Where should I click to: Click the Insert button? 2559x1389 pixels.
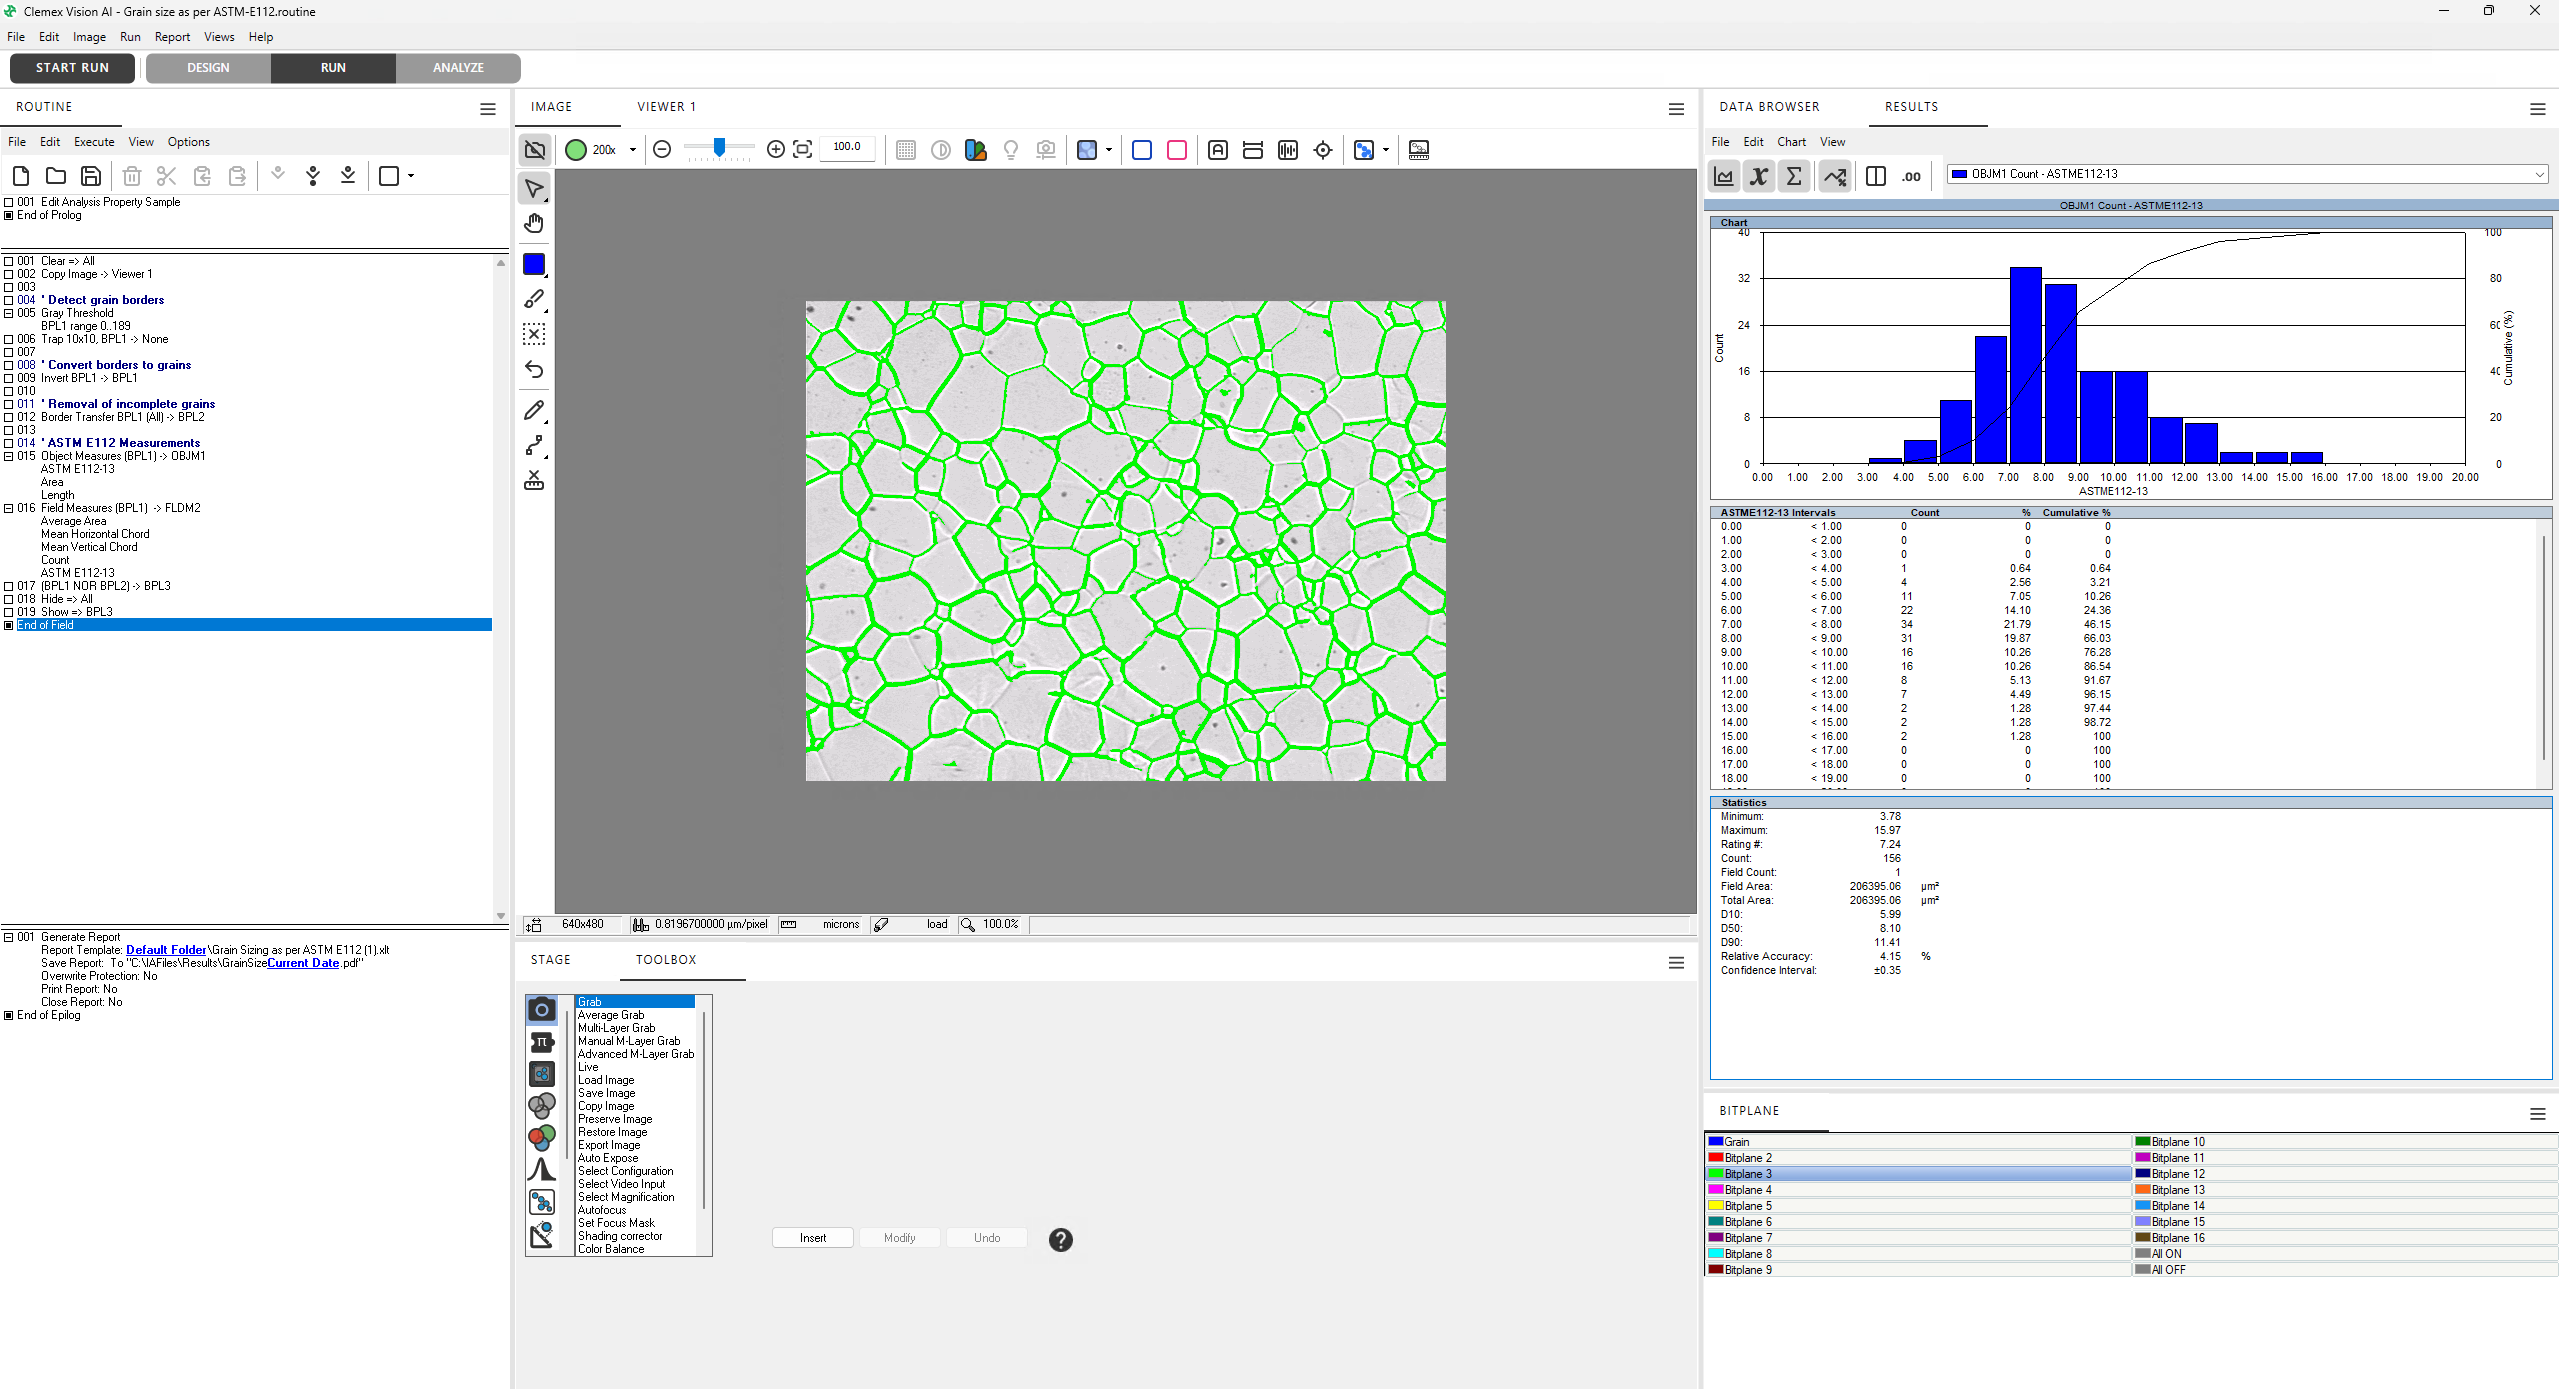click(x=813, y=1238)
